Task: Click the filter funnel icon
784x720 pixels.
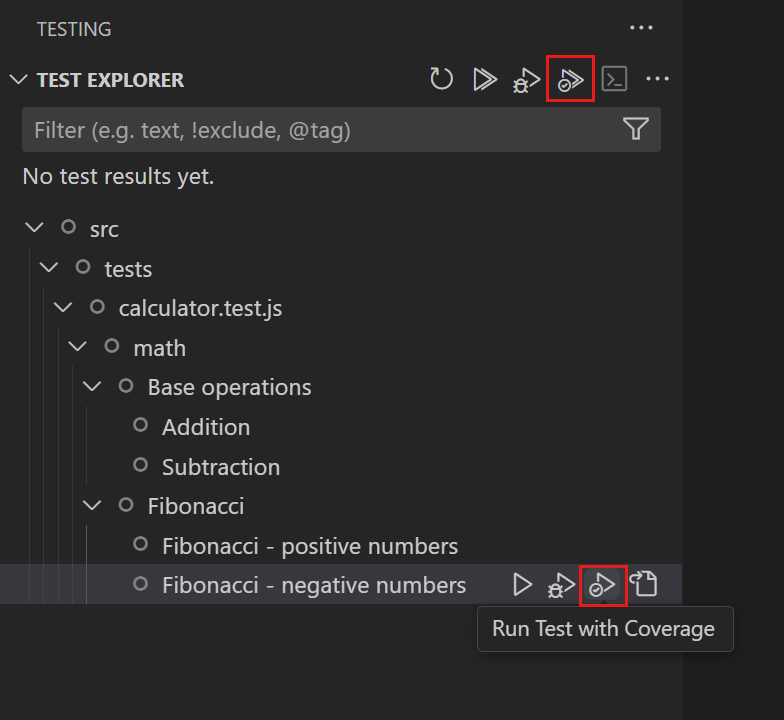Action: pyautogui.click(x=635, y=129)
